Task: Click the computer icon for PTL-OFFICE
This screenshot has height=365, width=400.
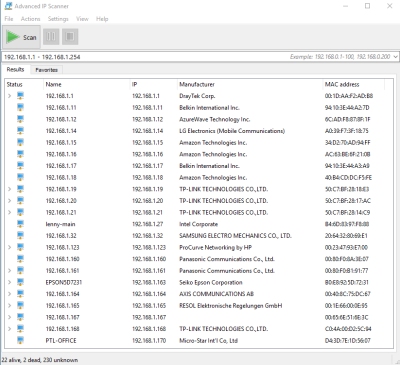Action: 20,340
